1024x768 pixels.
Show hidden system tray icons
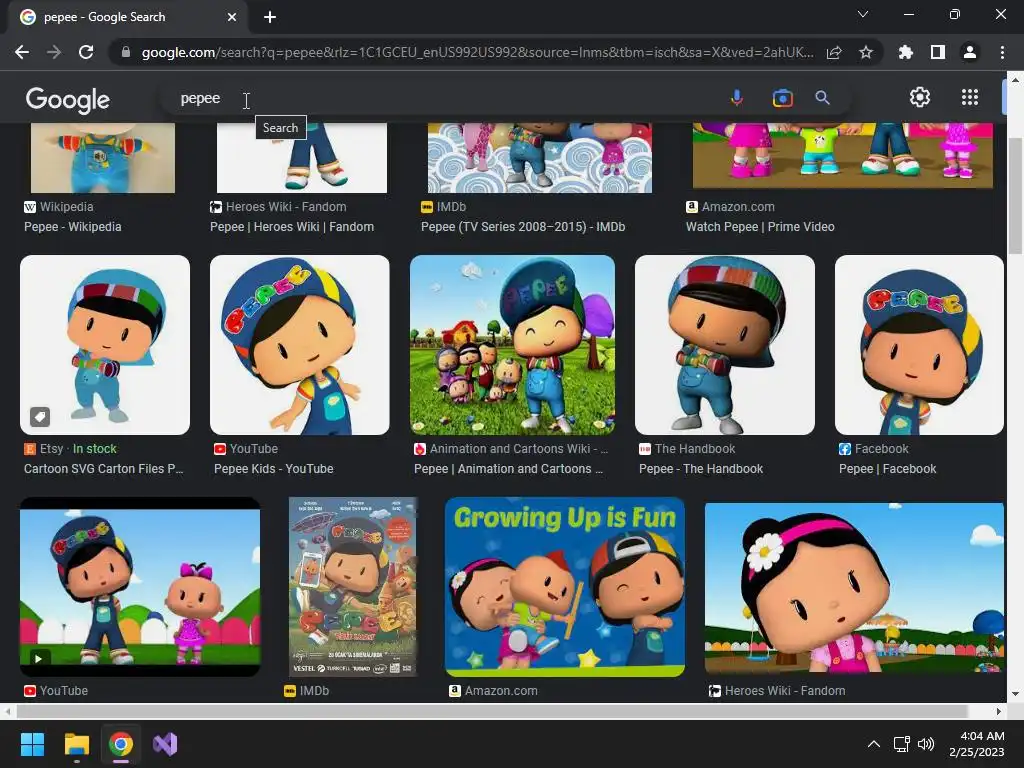pos(874,744)
